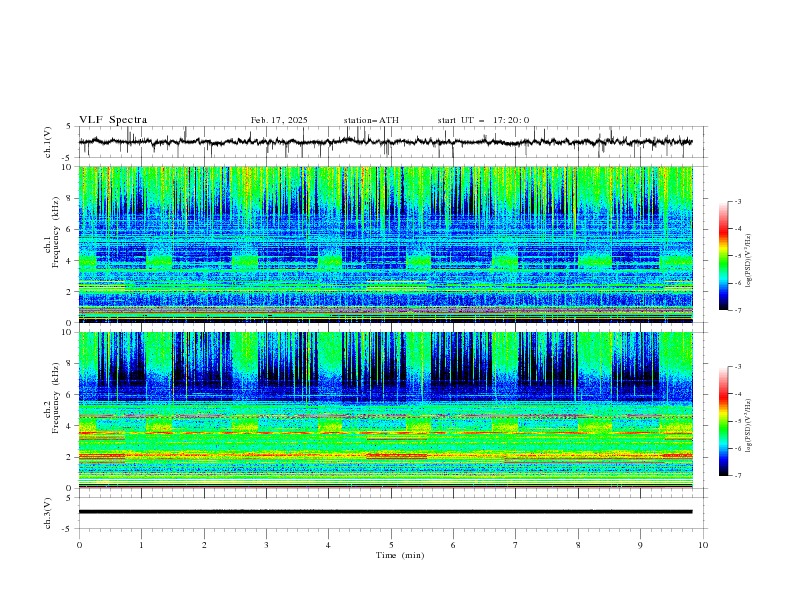Click the time axis tick label "2"

204,545
